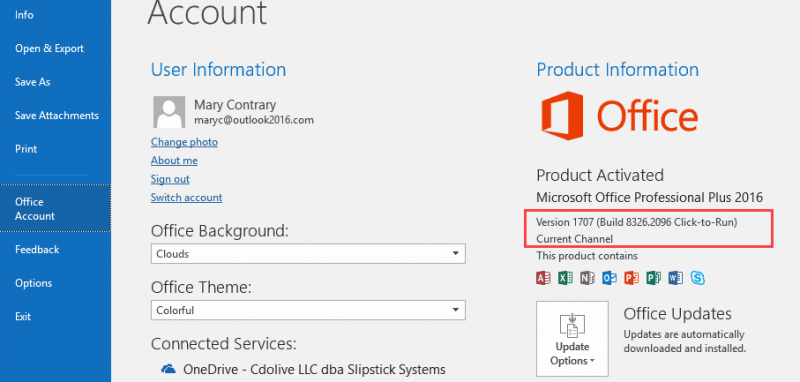The width and height of the screenshot is (800, 382).
Task: Click the Office logo in Product Information
Action: (619, 115)
